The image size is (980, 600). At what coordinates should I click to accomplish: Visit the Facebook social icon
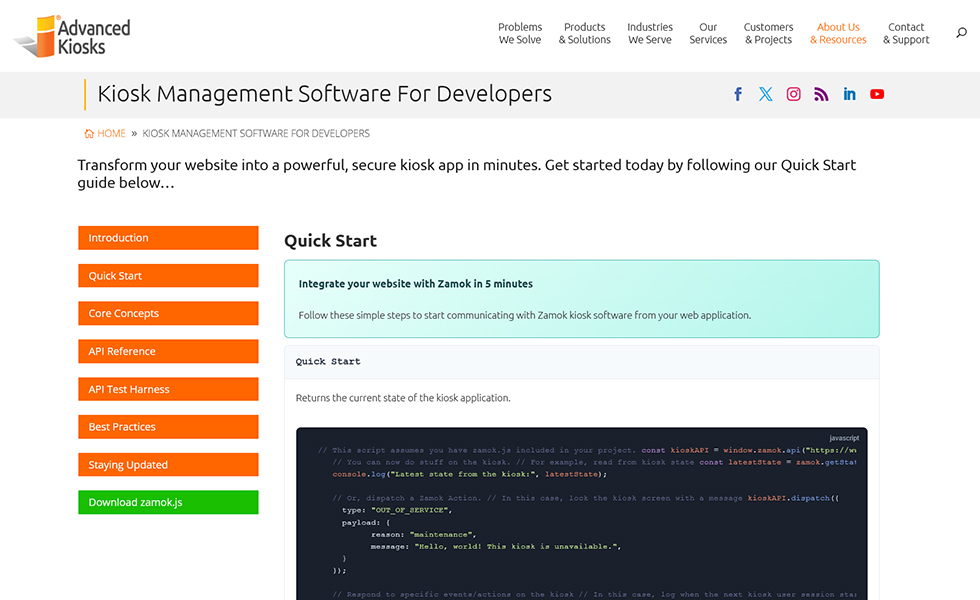(x=738, y=94)
